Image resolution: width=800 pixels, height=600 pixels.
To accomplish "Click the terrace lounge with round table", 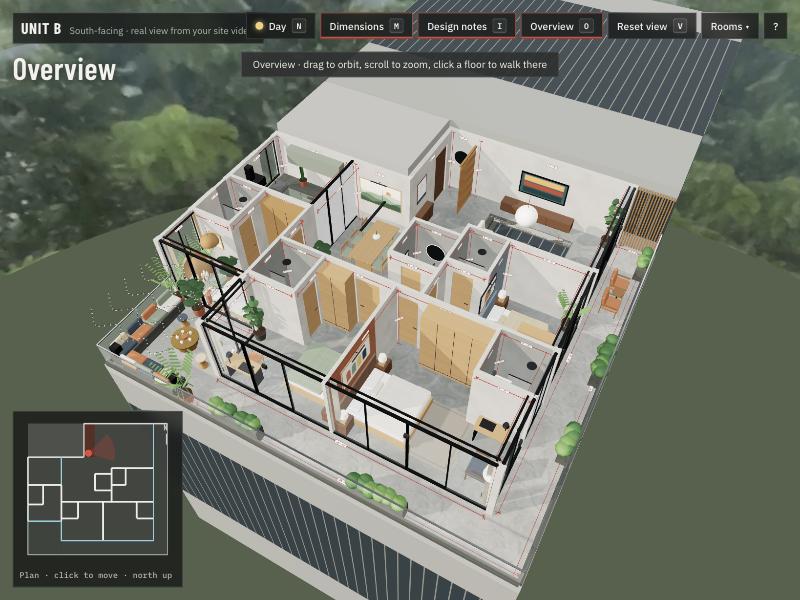I will (184, 338).
